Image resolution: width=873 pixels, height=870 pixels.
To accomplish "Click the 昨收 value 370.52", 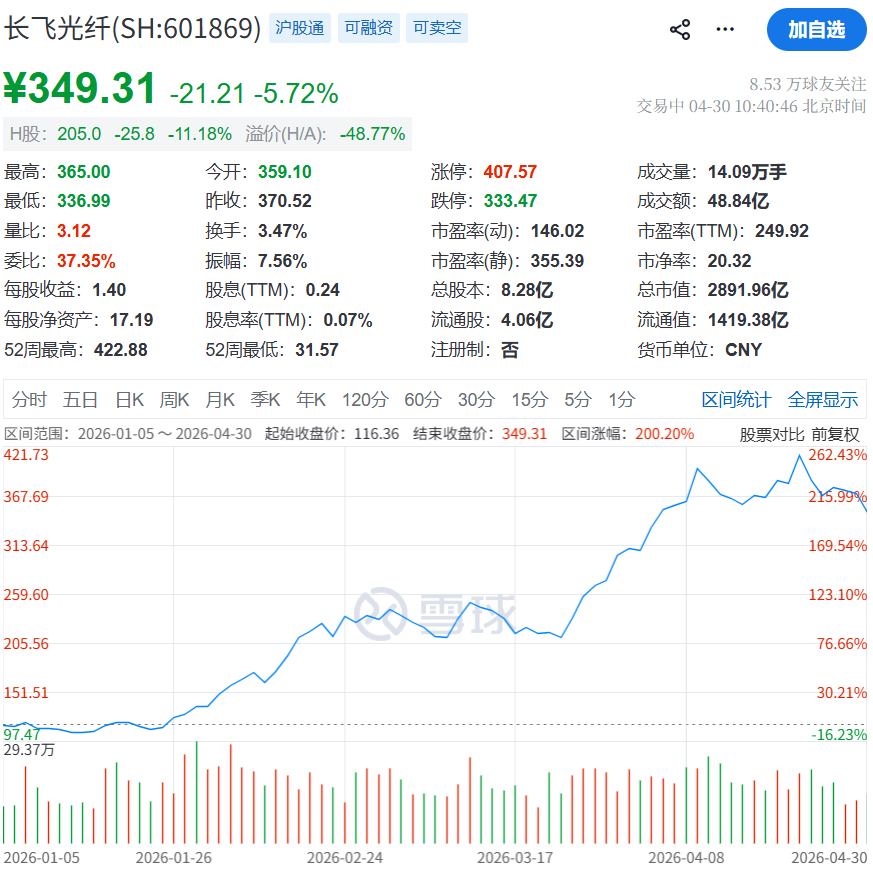I will pyautogui.click(x=285, y=200).
